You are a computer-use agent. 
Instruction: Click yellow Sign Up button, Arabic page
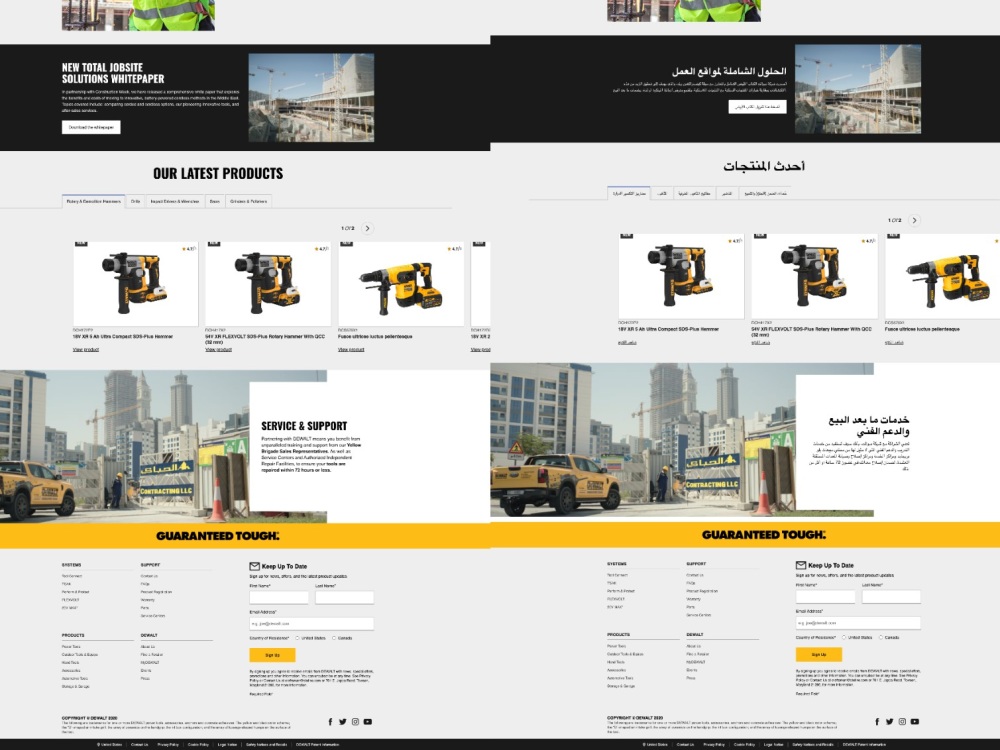click(x=819, y=654)
